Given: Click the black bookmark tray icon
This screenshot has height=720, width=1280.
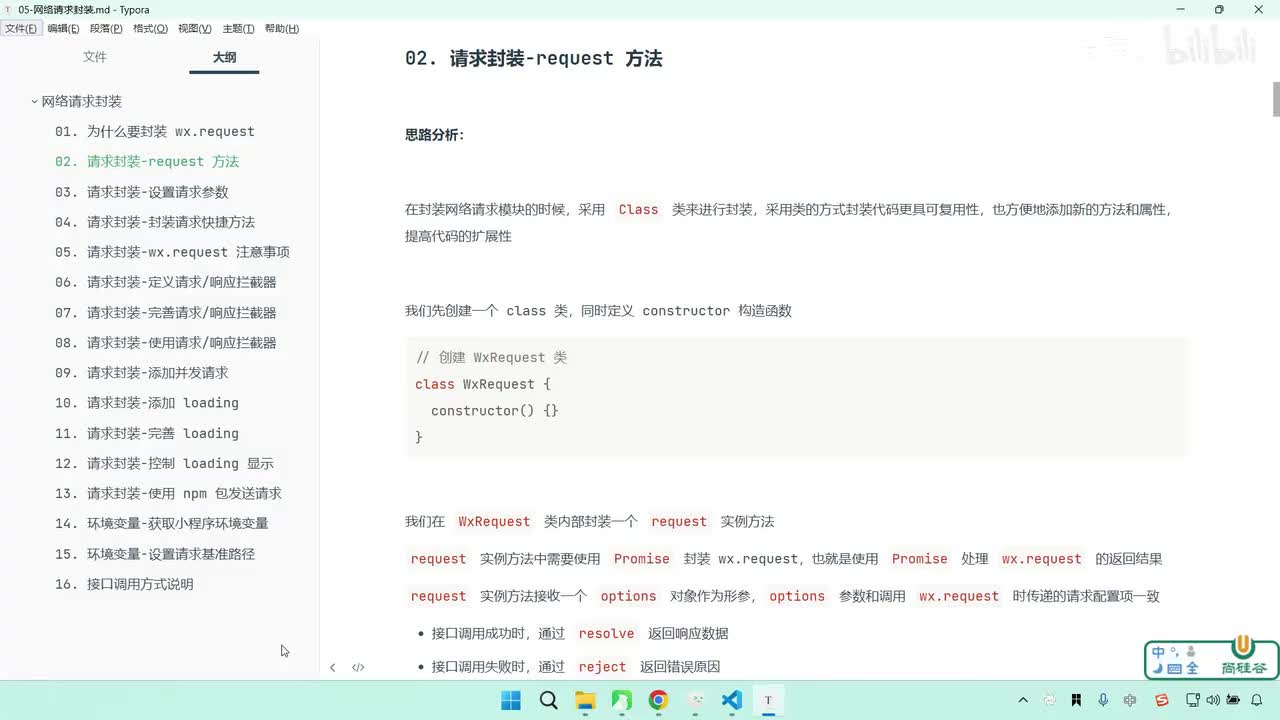Looking at the screenshot, I should tap(1076, 700).
